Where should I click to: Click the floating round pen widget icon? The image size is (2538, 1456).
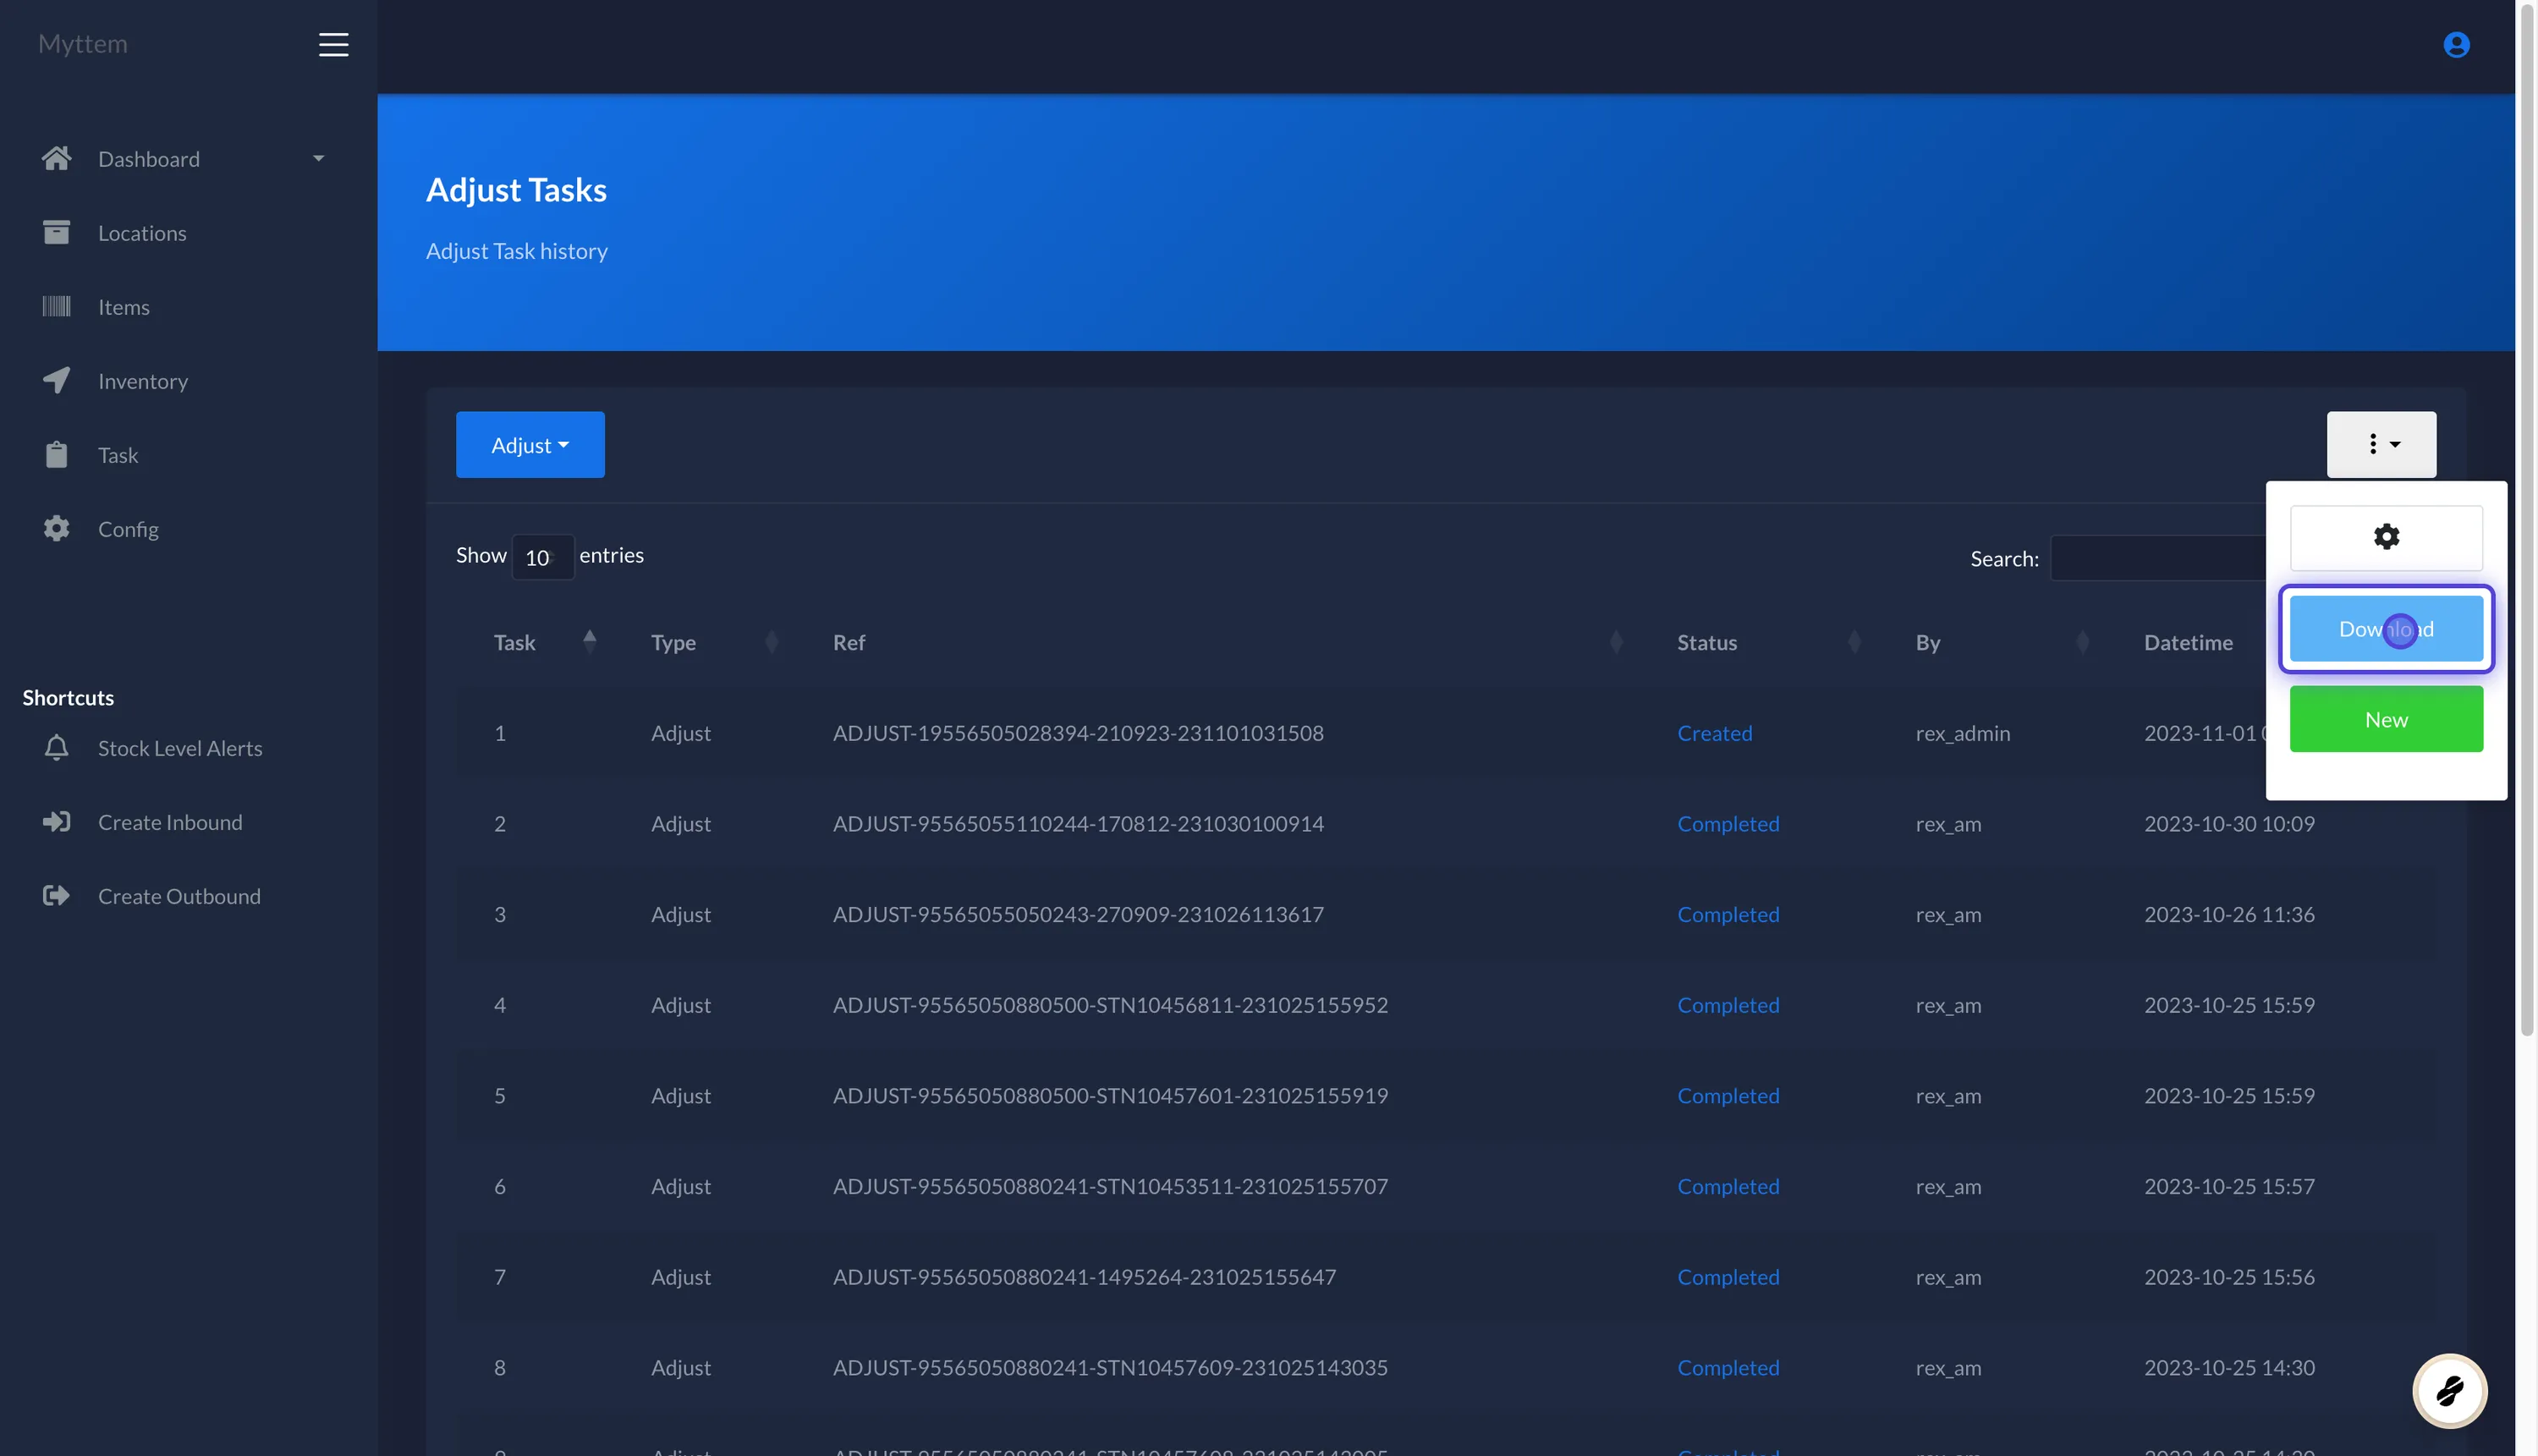(x=2449, y=1390)
